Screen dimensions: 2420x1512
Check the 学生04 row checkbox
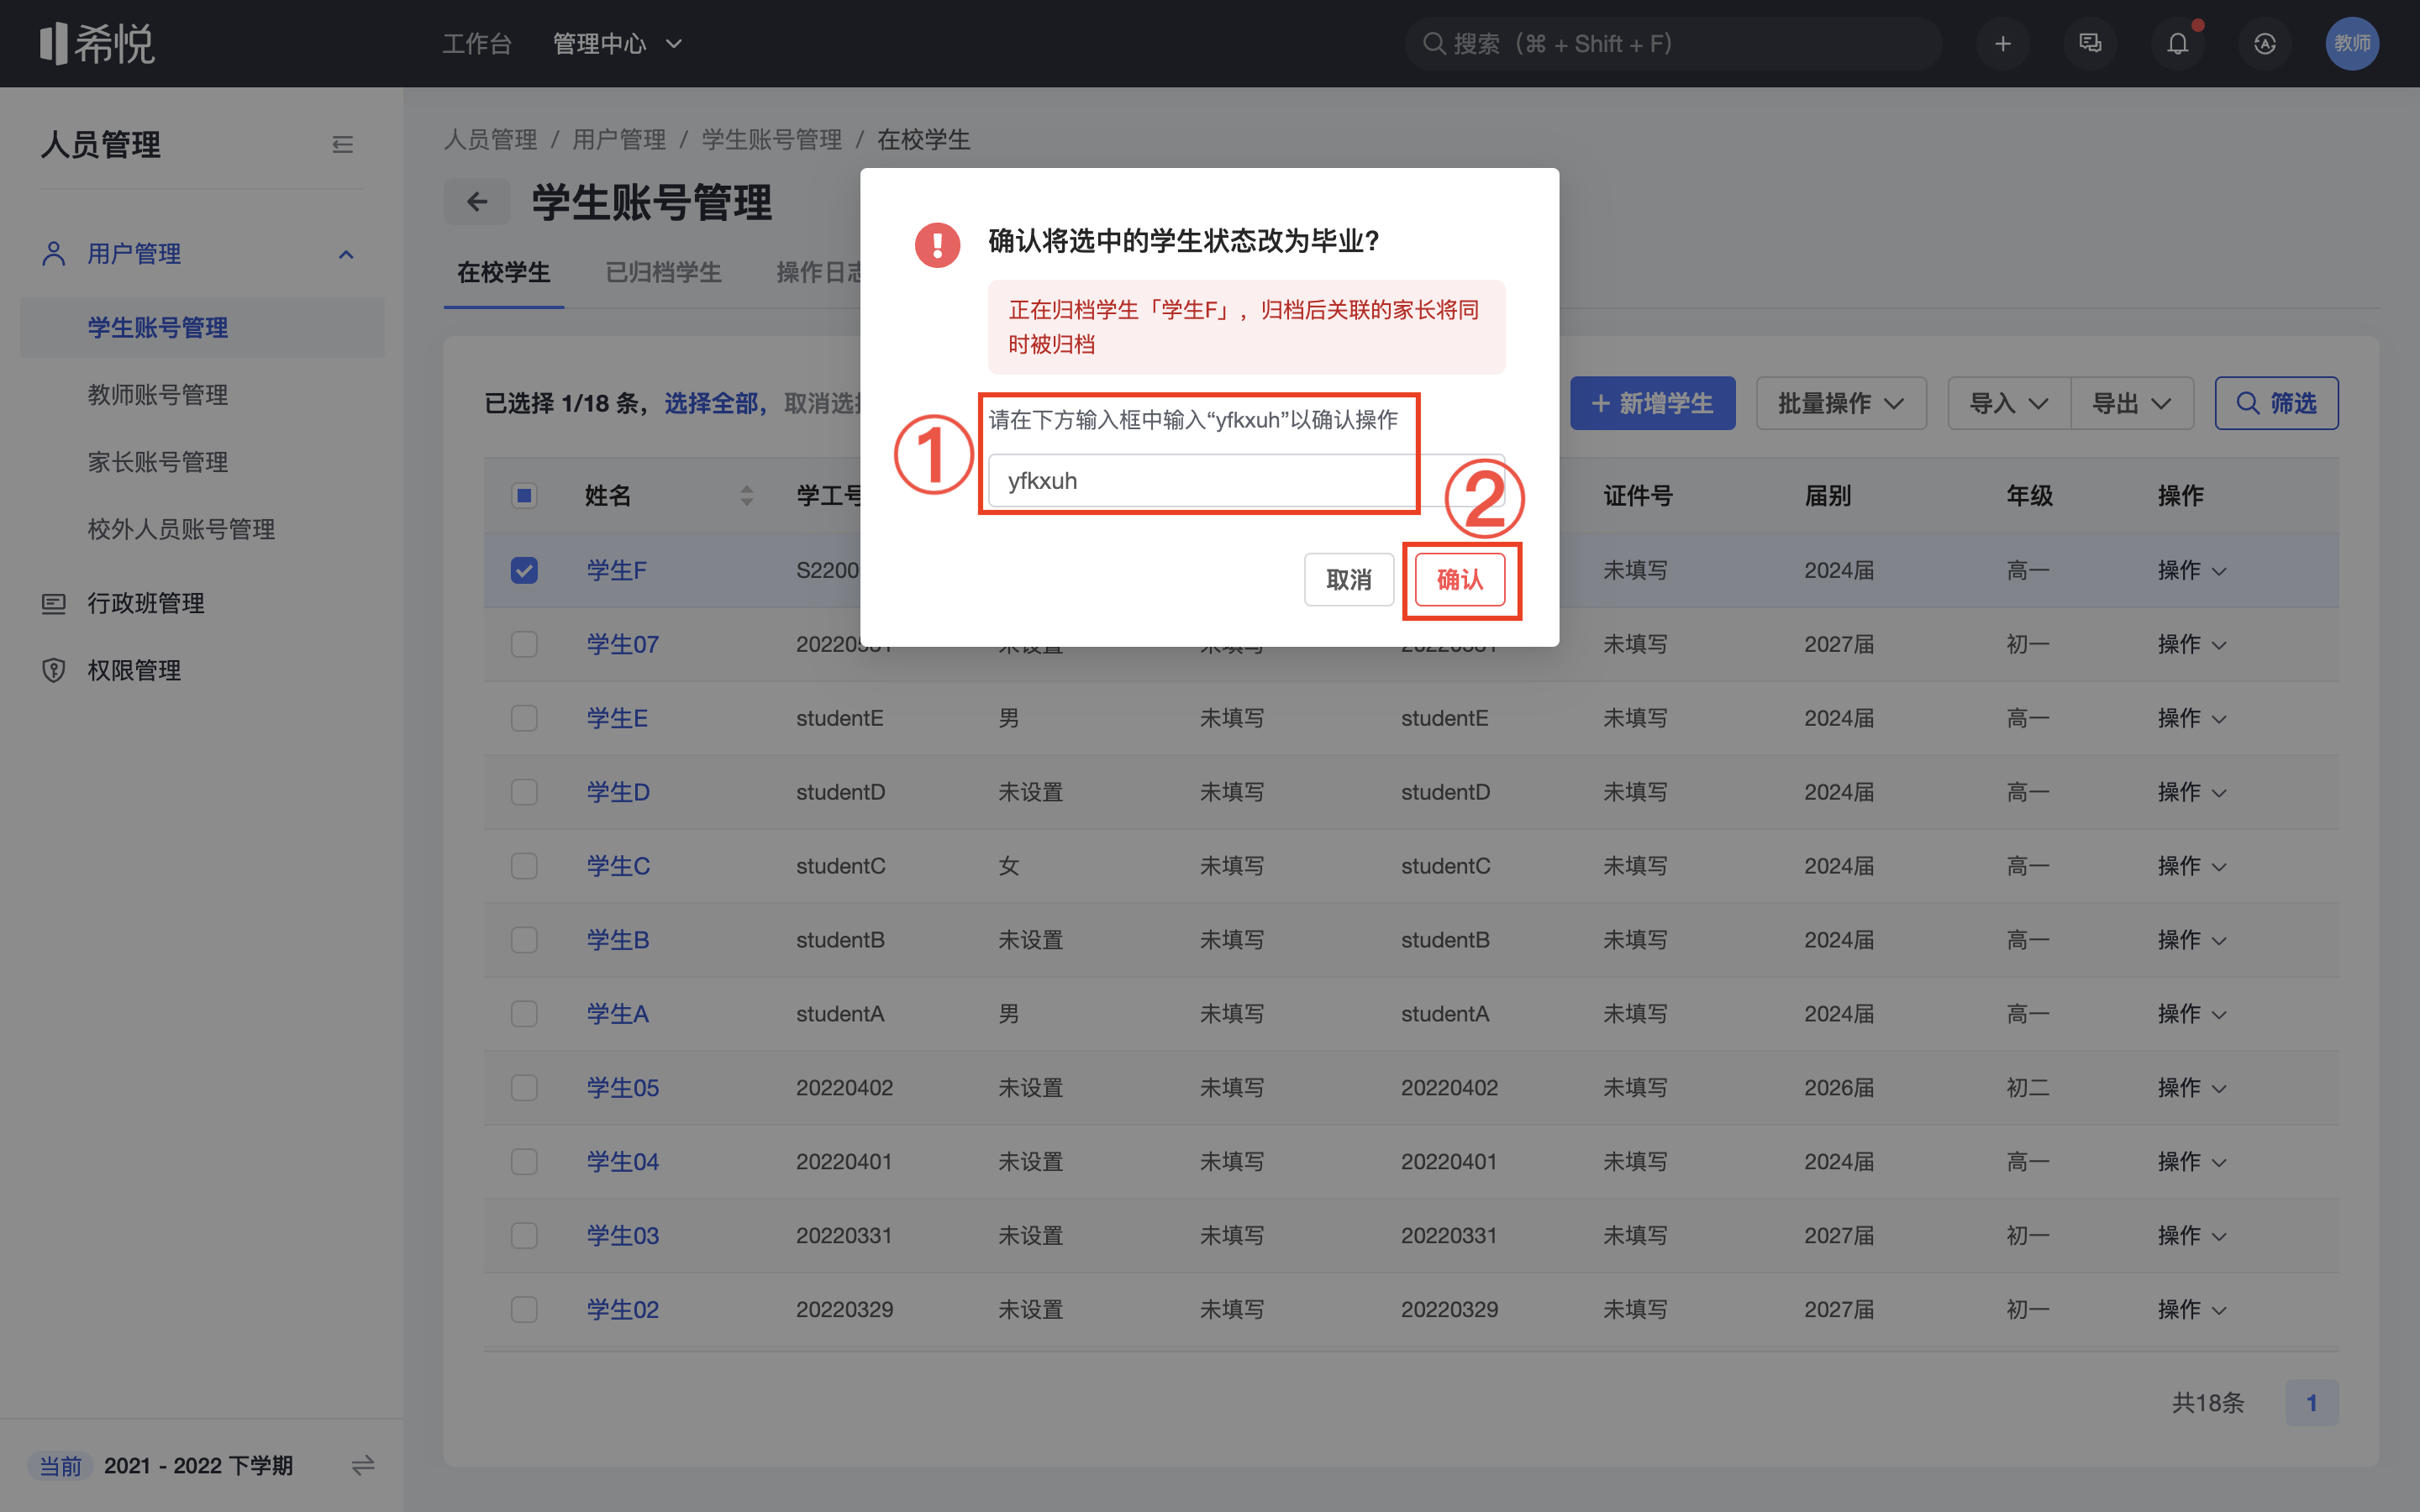(x=524, y=1162)
